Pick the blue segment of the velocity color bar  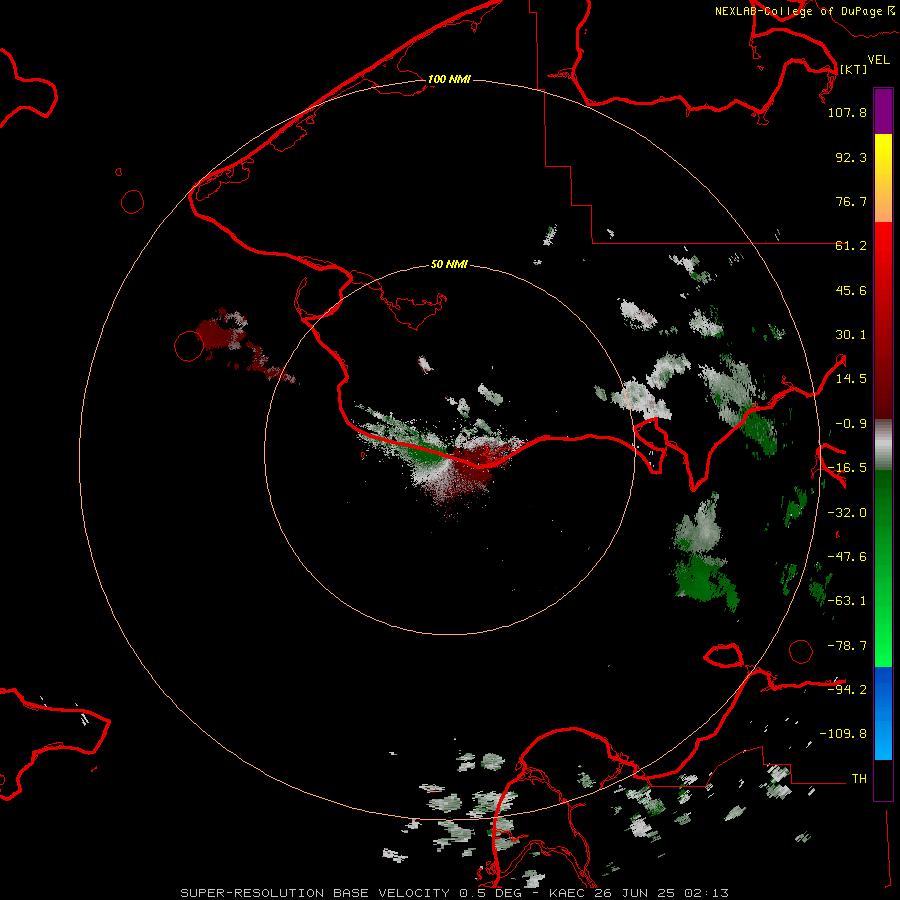coord(883,713)
